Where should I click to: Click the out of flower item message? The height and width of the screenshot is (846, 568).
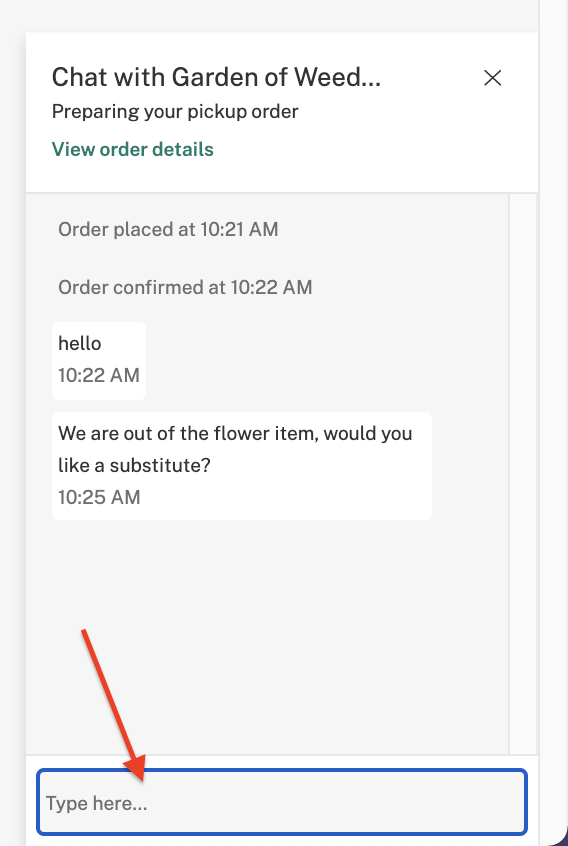(x=242, y=466)
